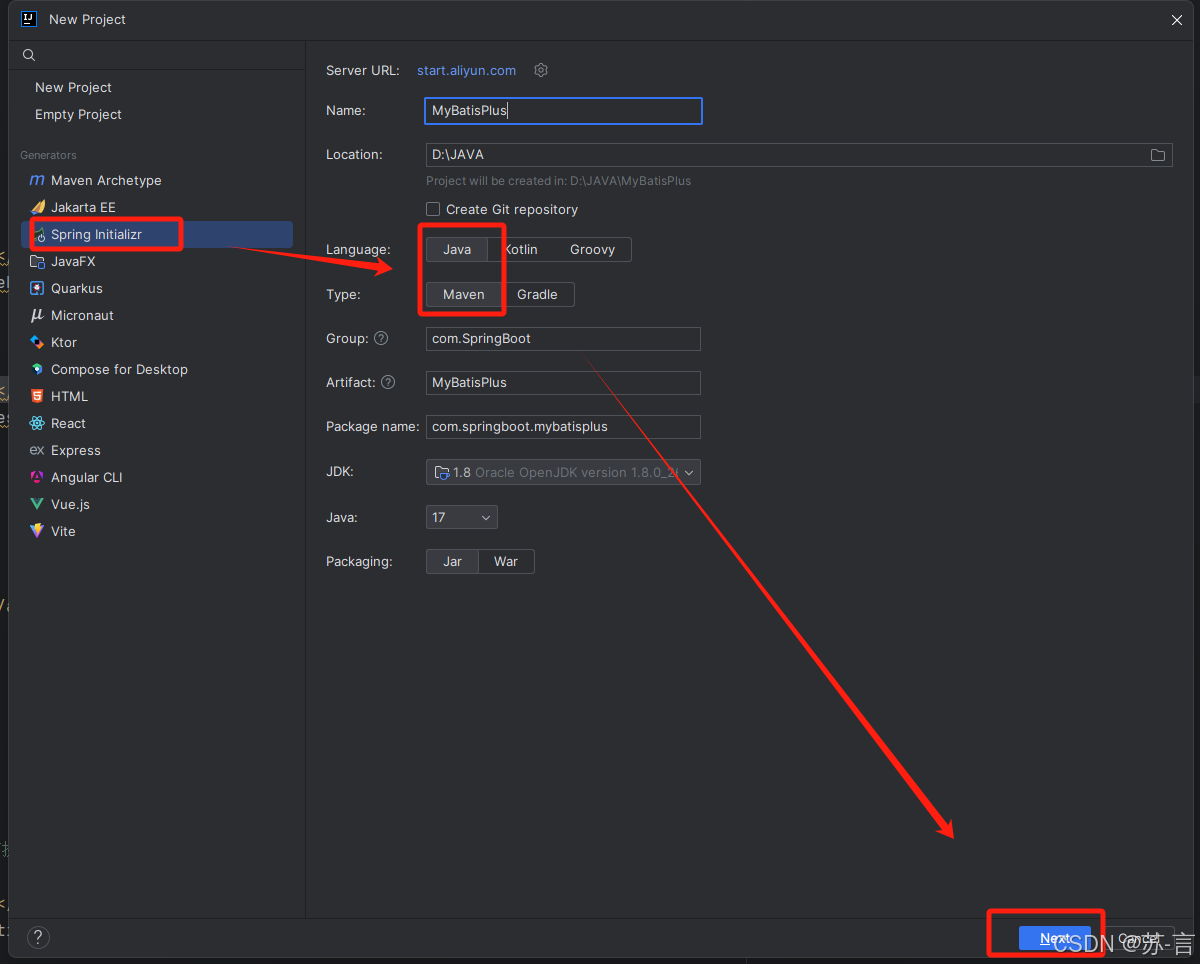
Task: Click the Jakarta EE generator icon
Action: coord(37,207)
